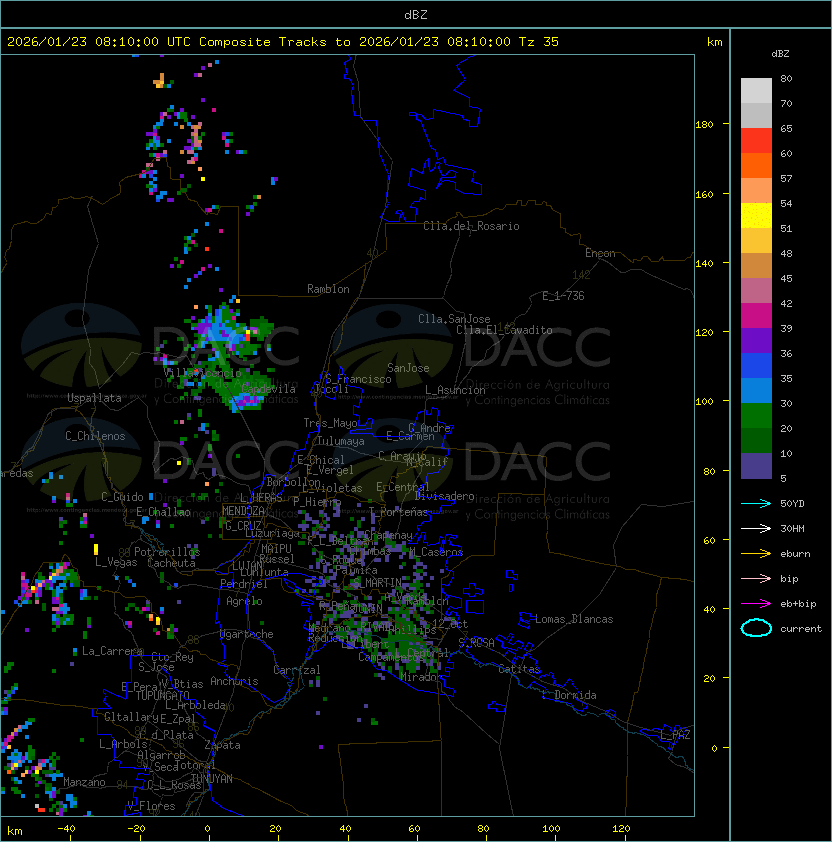Click the 'Encon' place label
The width and height of the screenshot is (832, 842).
click(600, 253)
